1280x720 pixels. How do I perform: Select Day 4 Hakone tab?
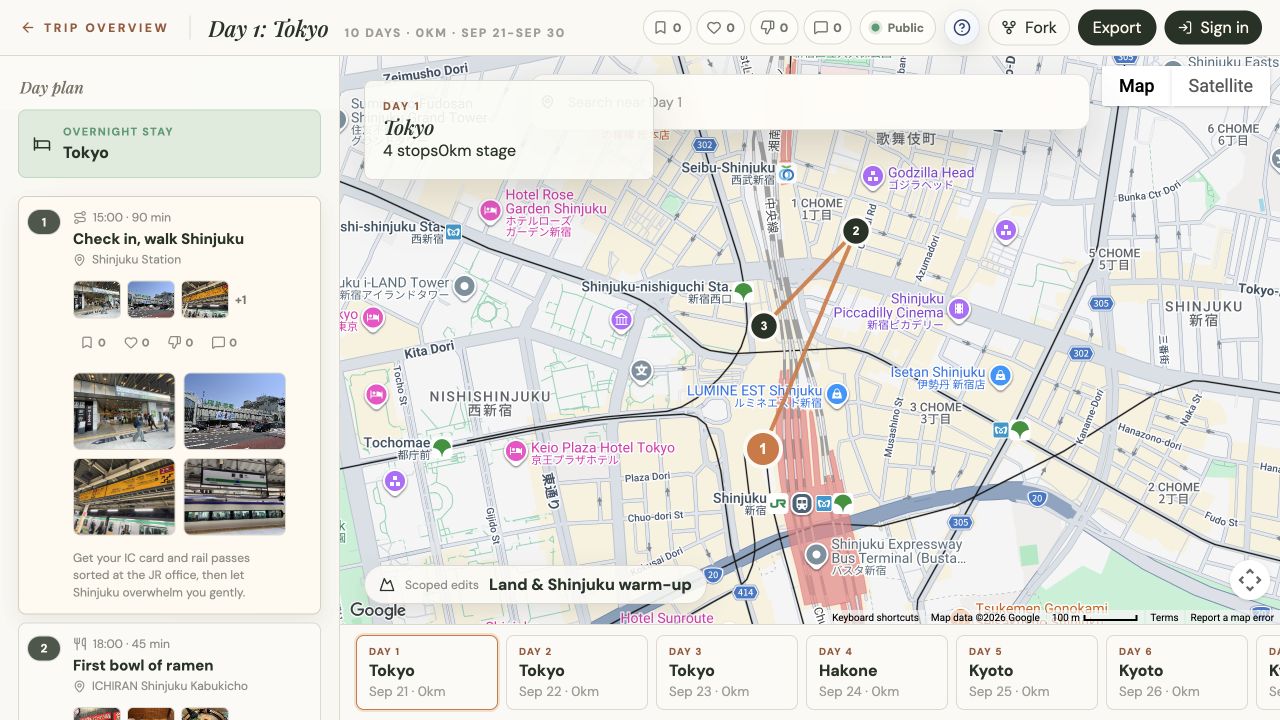pos(877,672)
